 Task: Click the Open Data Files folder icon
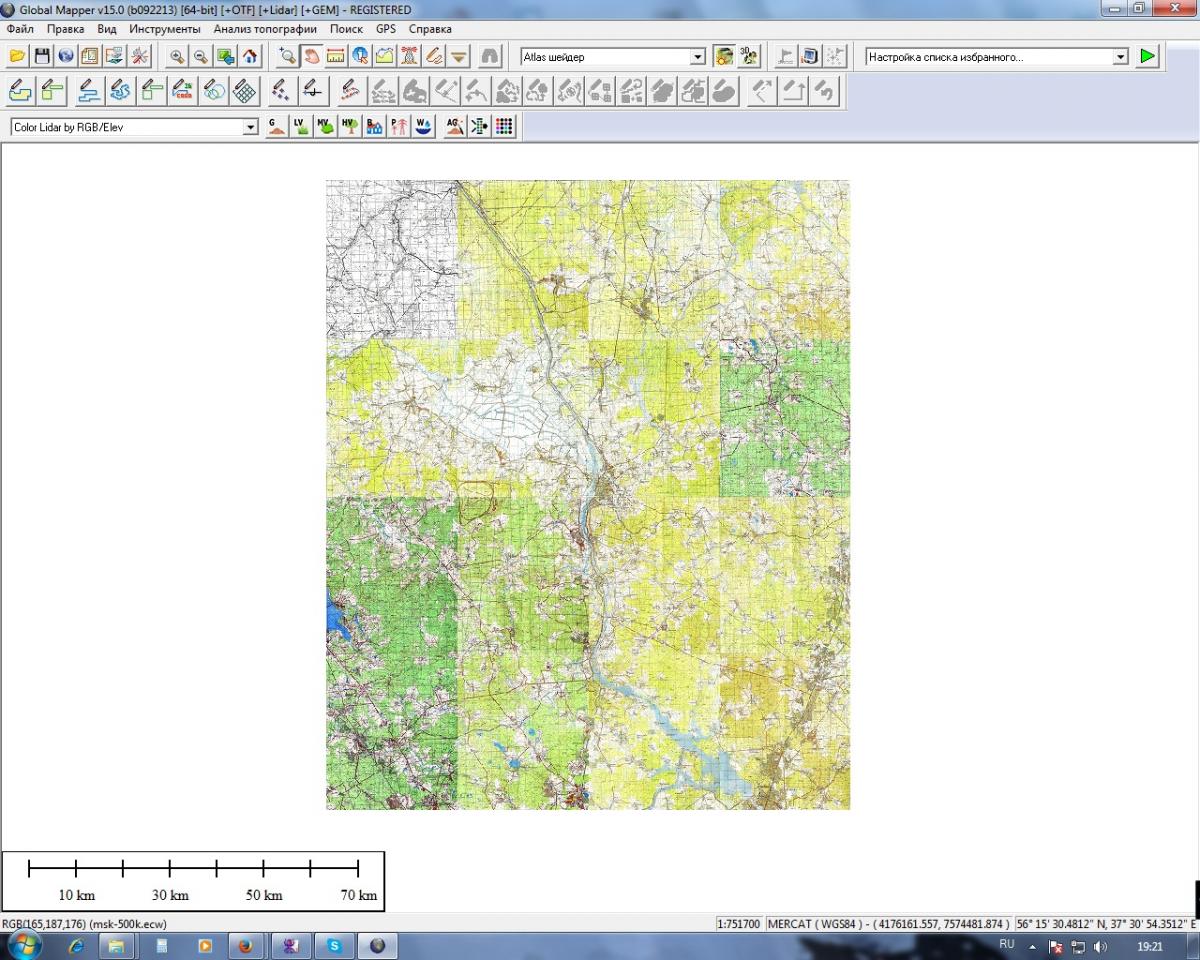(x=17, y=57)
